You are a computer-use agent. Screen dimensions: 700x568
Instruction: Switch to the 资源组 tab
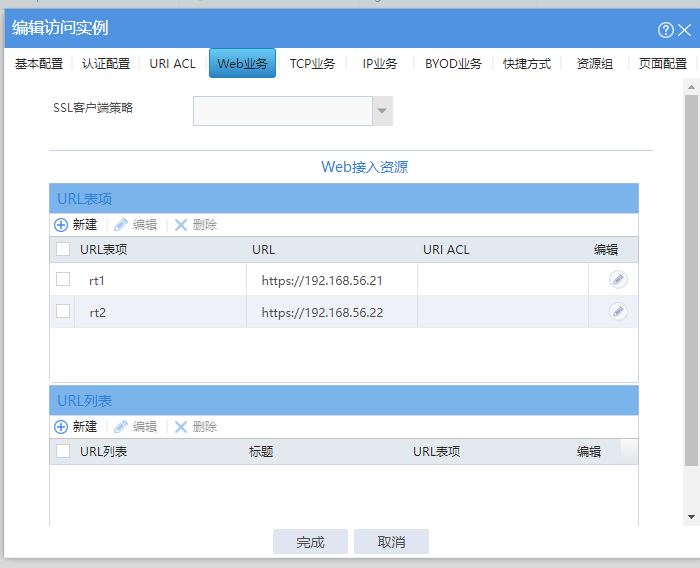pos(595,63)
